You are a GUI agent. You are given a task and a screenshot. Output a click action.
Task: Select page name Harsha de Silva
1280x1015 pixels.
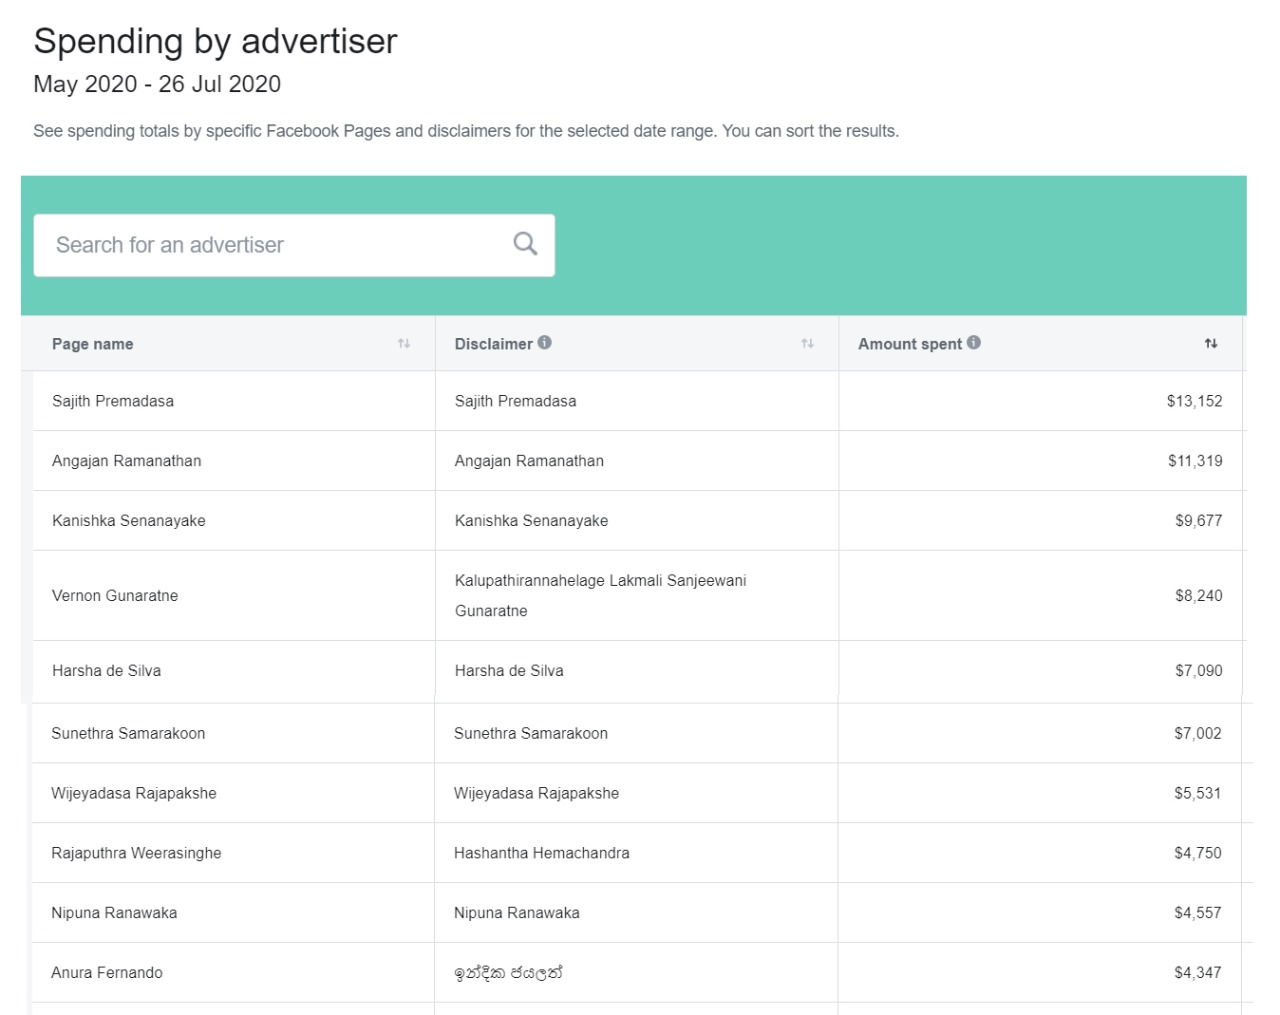(107, 671)
